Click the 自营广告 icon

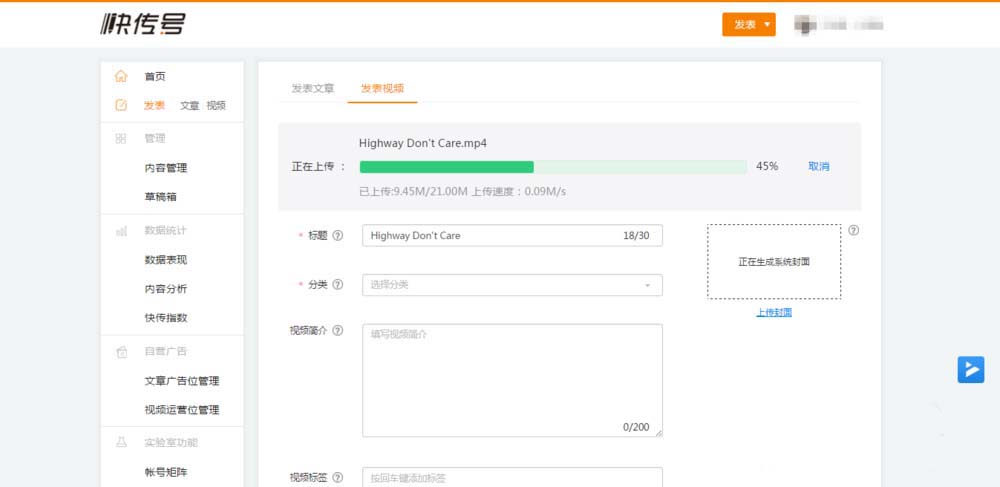pos(121,352)
